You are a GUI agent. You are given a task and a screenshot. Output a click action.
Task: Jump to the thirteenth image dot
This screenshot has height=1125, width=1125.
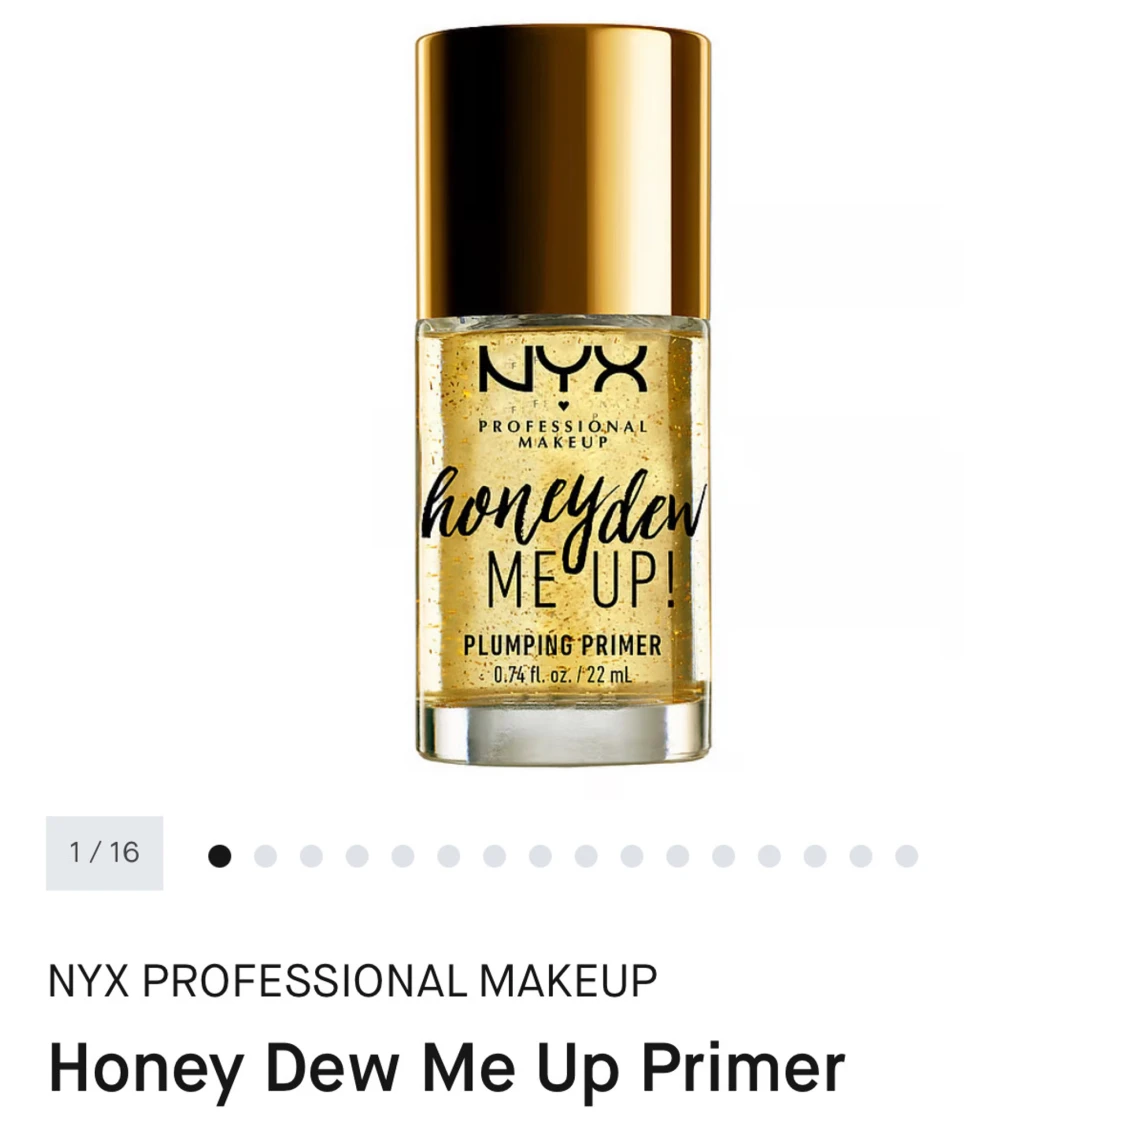coord(769,856)
